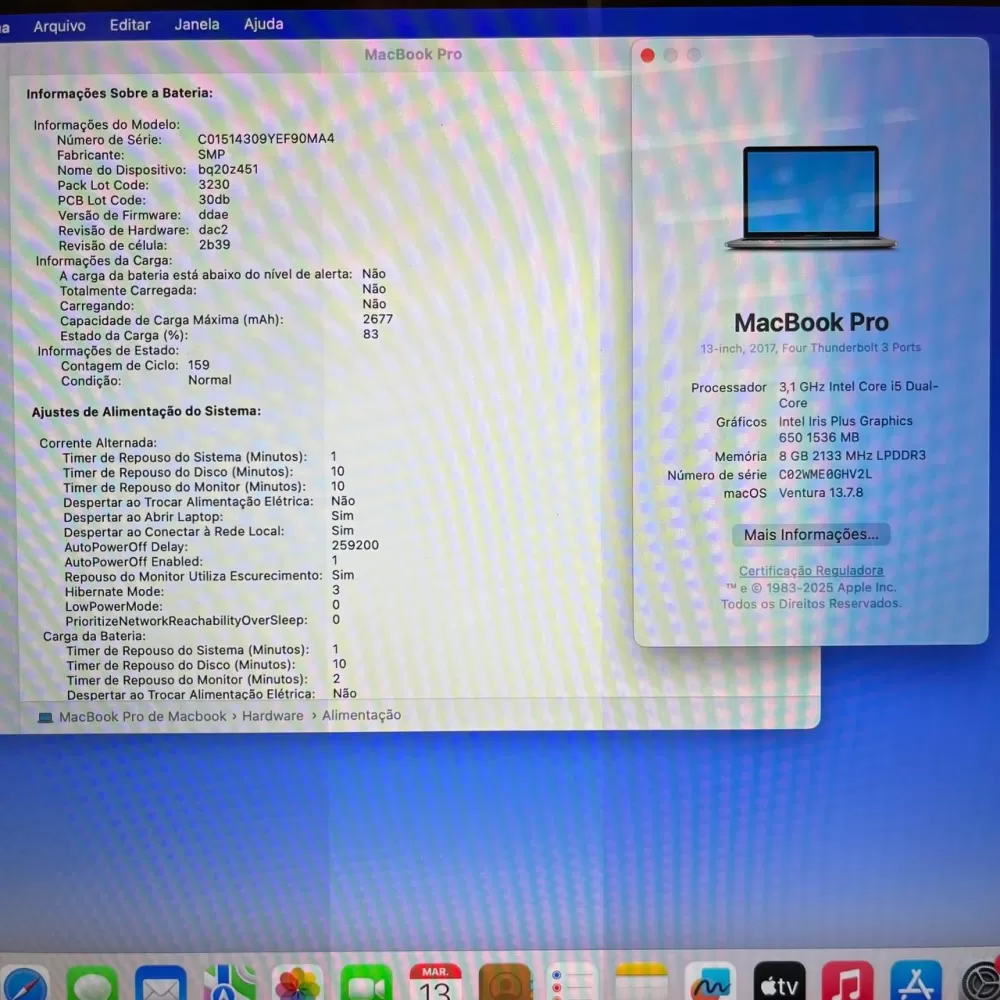Viewport: 1000px width, 1000px height.
Task: Click the Mais Informações button
Action: [x=811, y=535]
